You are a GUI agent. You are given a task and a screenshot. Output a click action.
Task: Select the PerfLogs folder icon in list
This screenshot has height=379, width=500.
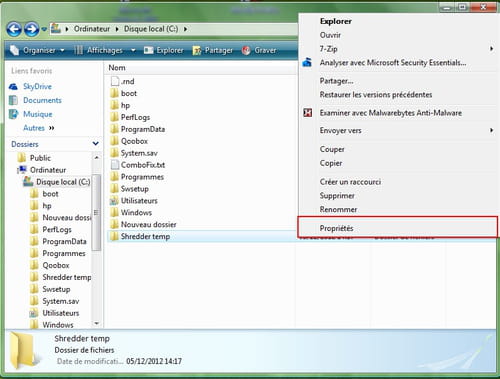(115, 117)
